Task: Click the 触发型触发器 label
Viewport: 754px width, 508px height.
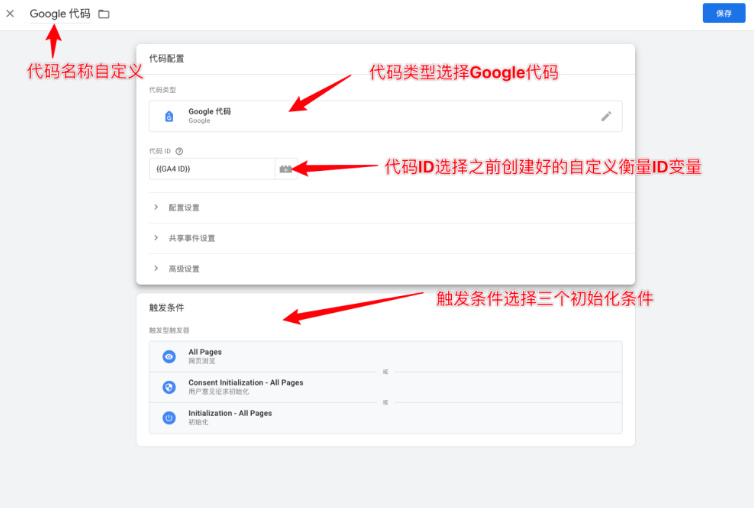Action: pyautogui.click(x=169, y=330)
